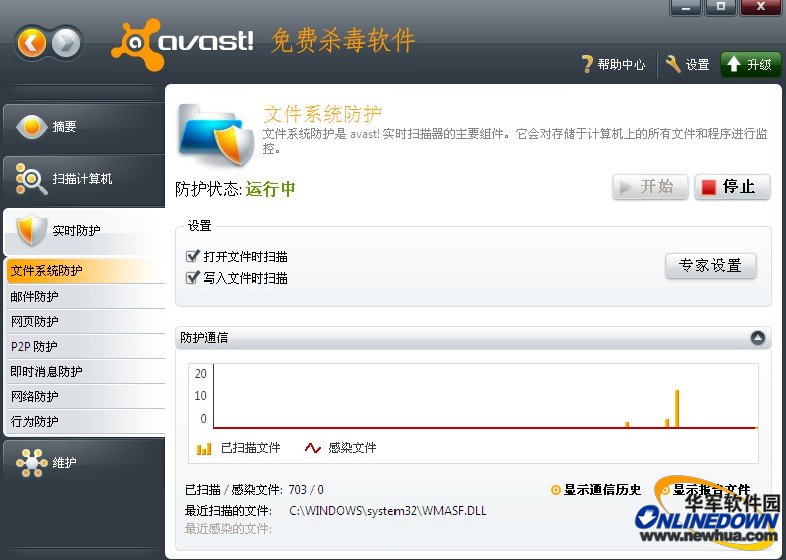Select 即时消息防护 in sidebar

coord(86,371)
